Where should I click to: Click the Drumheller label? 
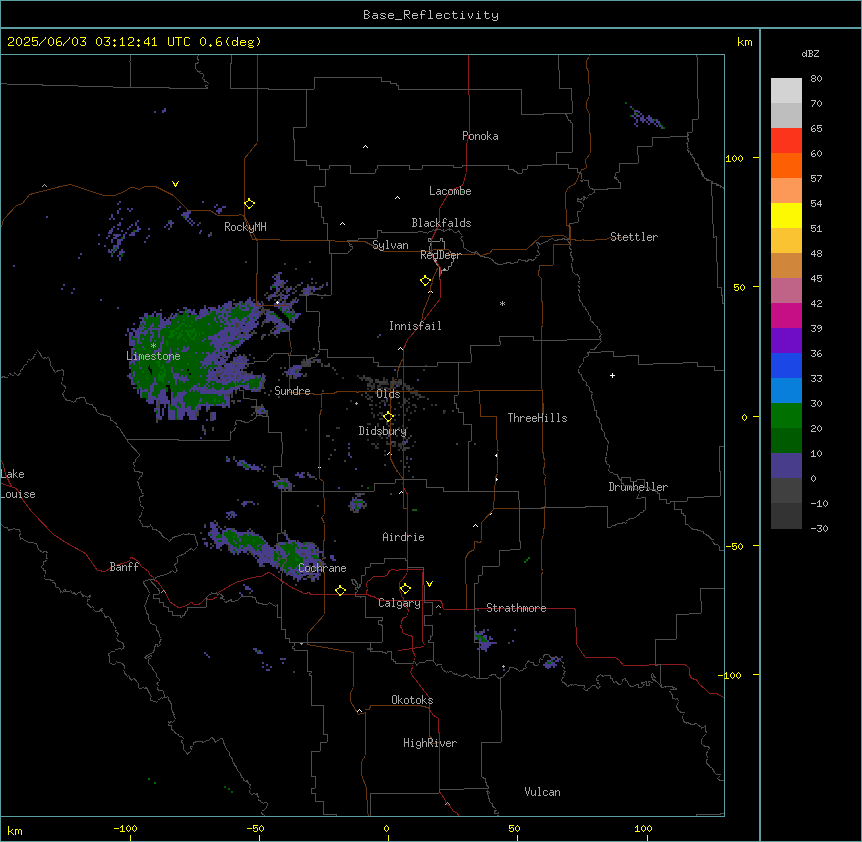pos(638,487)
